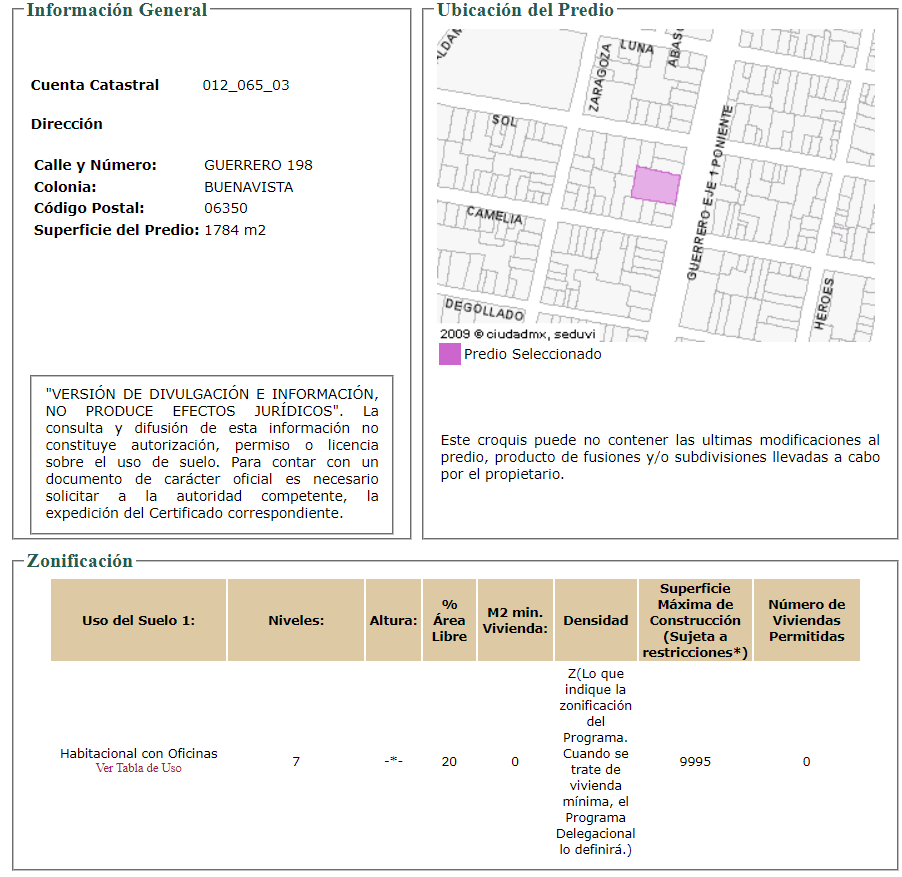The height and width of the screenshot is (877, 902).
Task: Select the Cuenta Catastral value 012_065_03
Action: tap(246, 85)
